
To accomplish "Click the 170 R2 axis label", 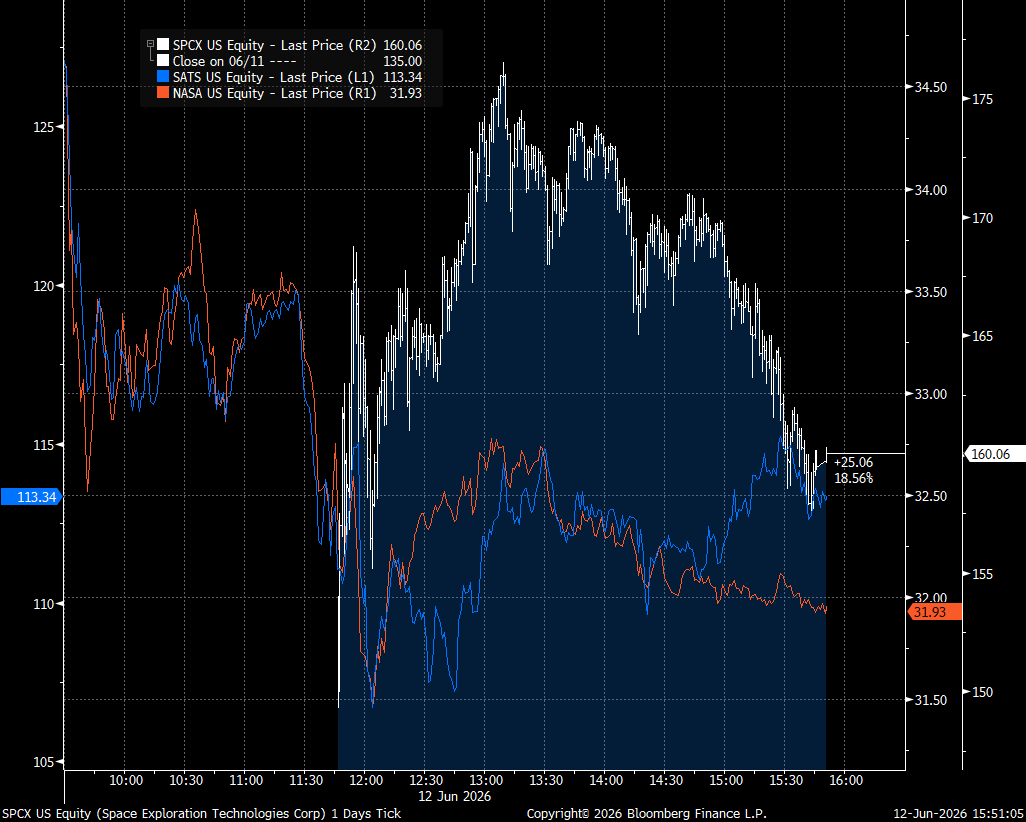I will point(982,218).
